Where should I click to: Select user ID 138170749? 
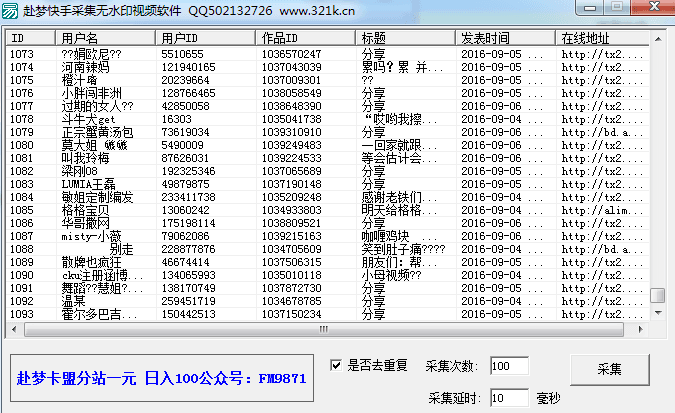click(188, 288)
